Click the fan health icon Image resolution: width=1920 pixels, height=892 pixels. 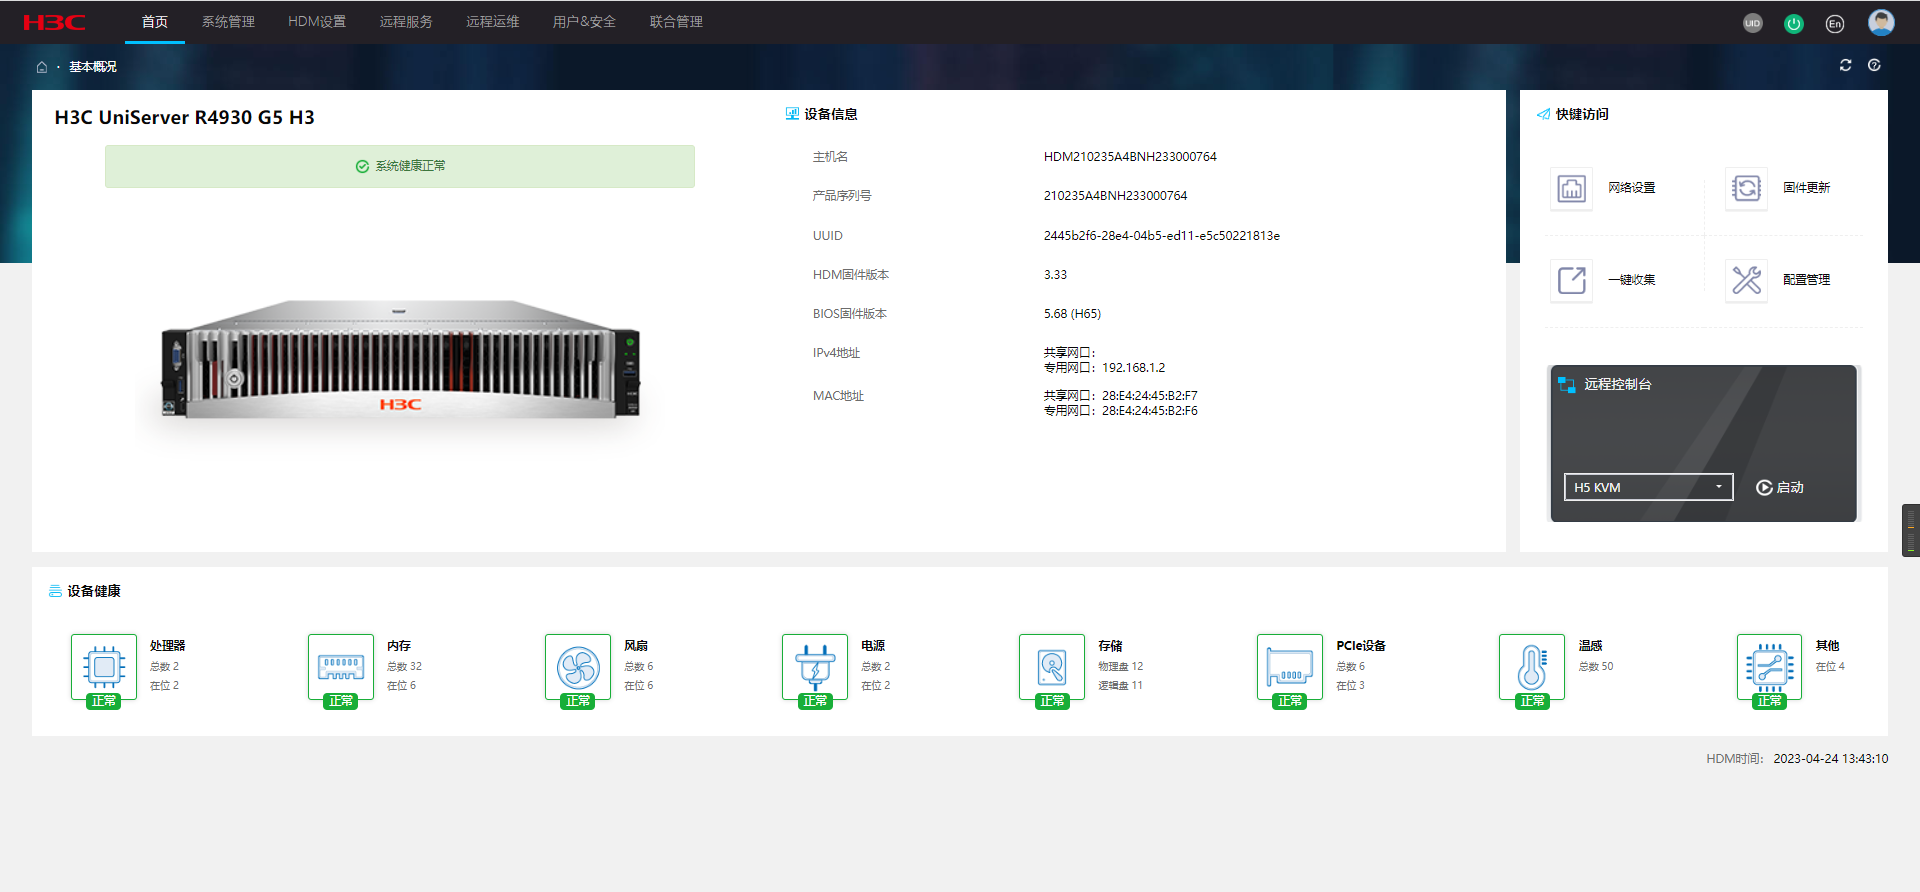(578, 667)
